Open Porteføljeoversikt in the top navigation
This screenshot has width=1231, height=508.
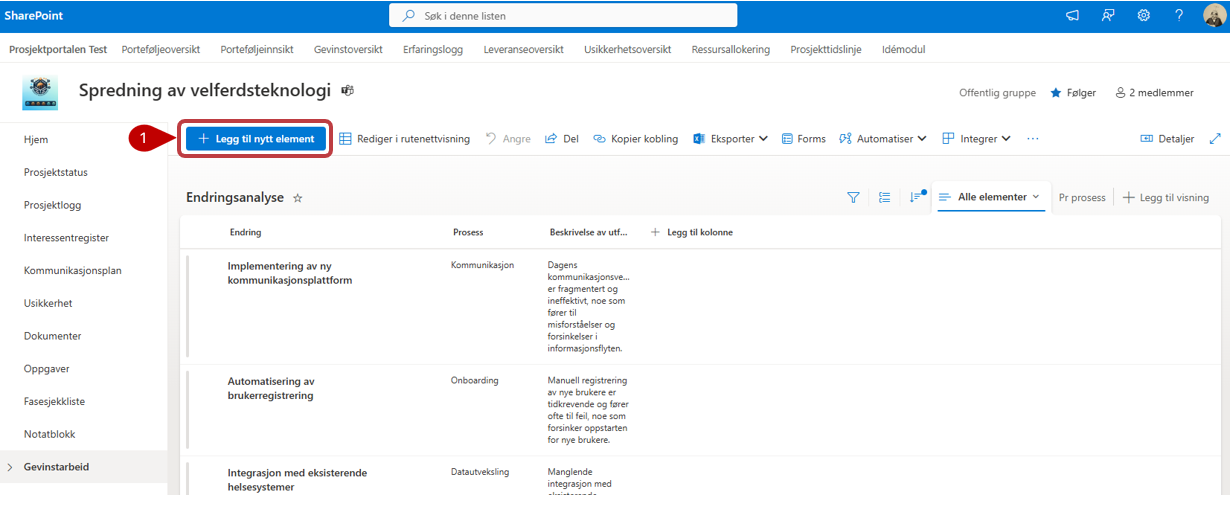161,49
